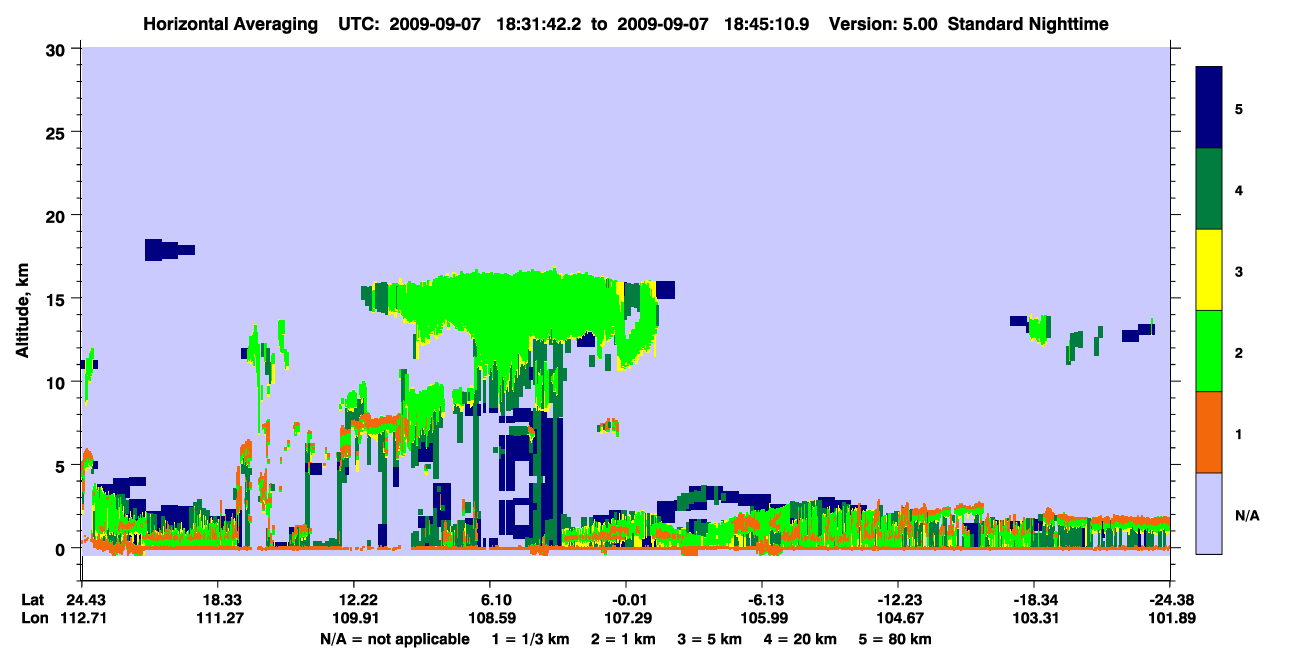Click the altitude tick label '25'
Image resolution: width=1300 pixels, height=667 pixels.
pyautogui.click(x=58, y=132)
